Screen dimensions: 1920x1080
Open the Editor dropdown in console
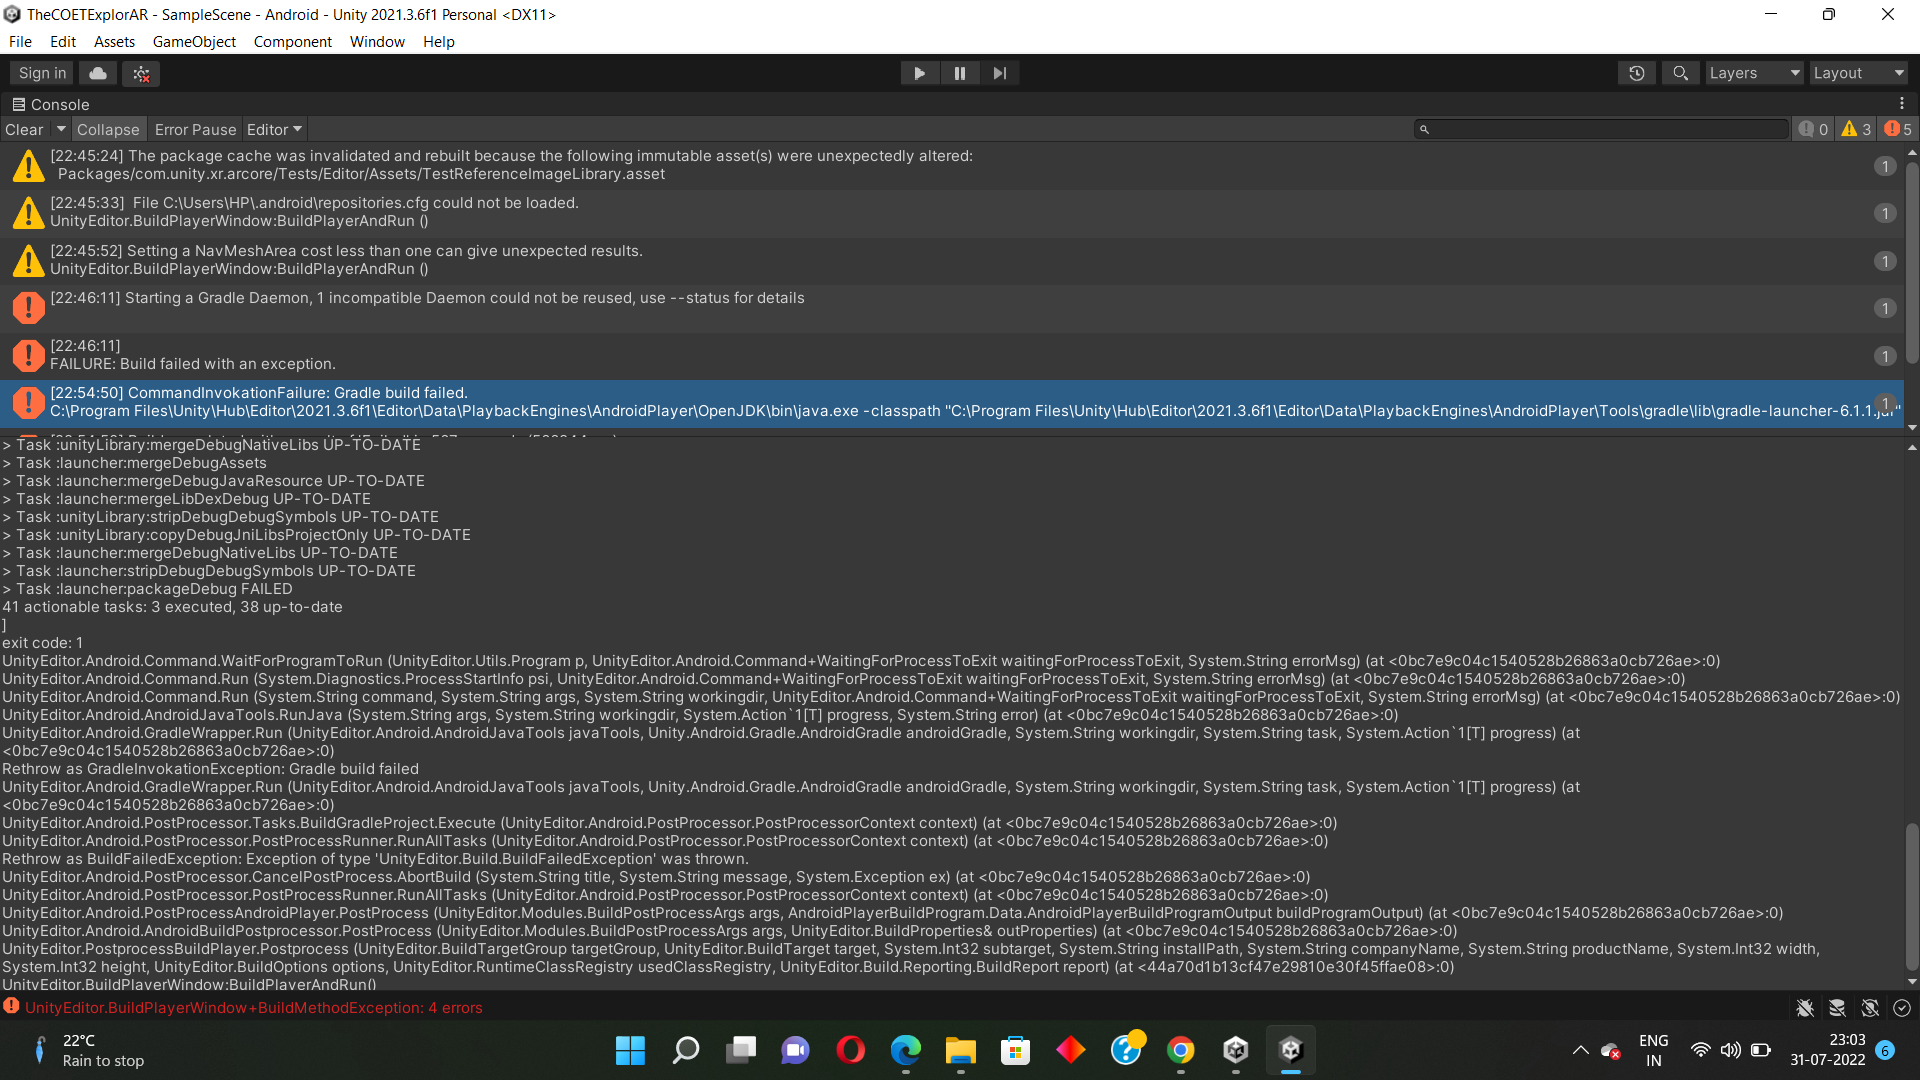274,130
